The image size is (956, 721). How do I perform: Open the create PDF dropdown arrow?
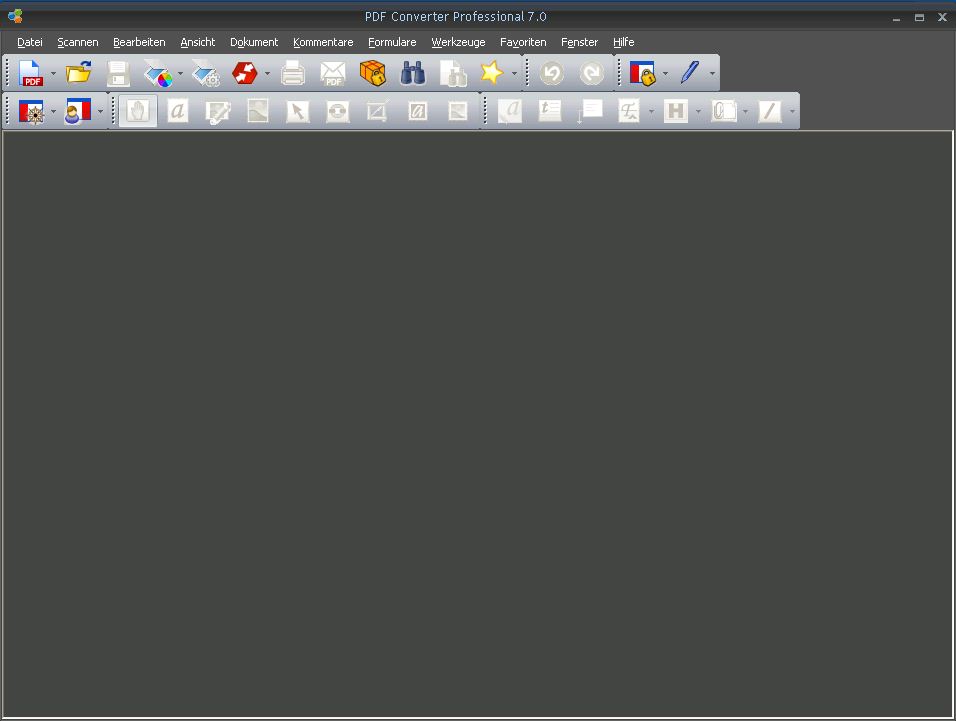point(53,74)
